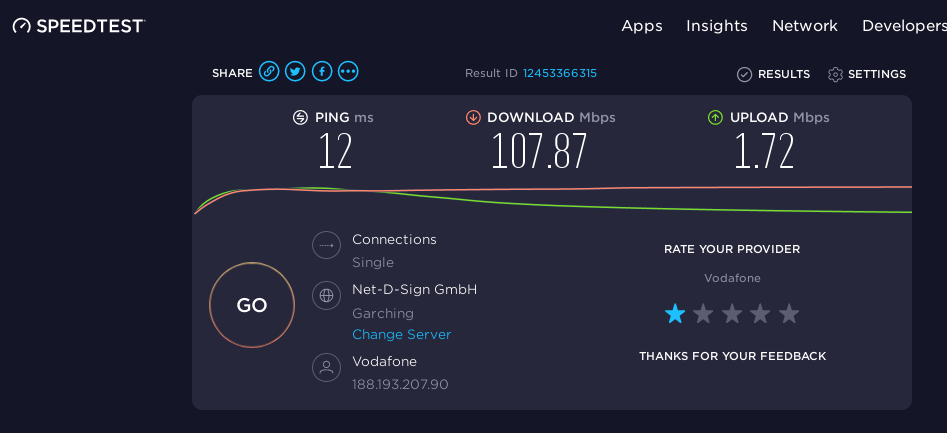Click the Vodafone user profile icon
Image resolution: width=947 pixels, height=433 pixels.
point(326,367)
